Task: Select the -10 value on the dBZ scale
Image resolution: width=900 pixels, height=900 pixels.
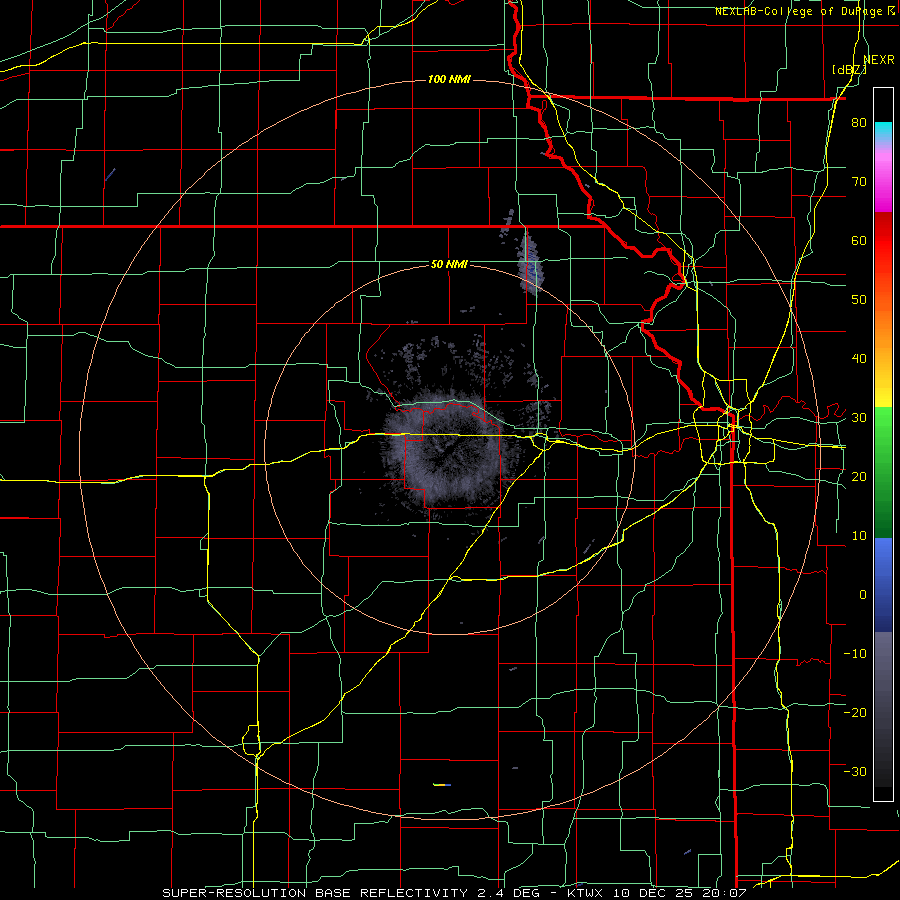Action: 855,653
